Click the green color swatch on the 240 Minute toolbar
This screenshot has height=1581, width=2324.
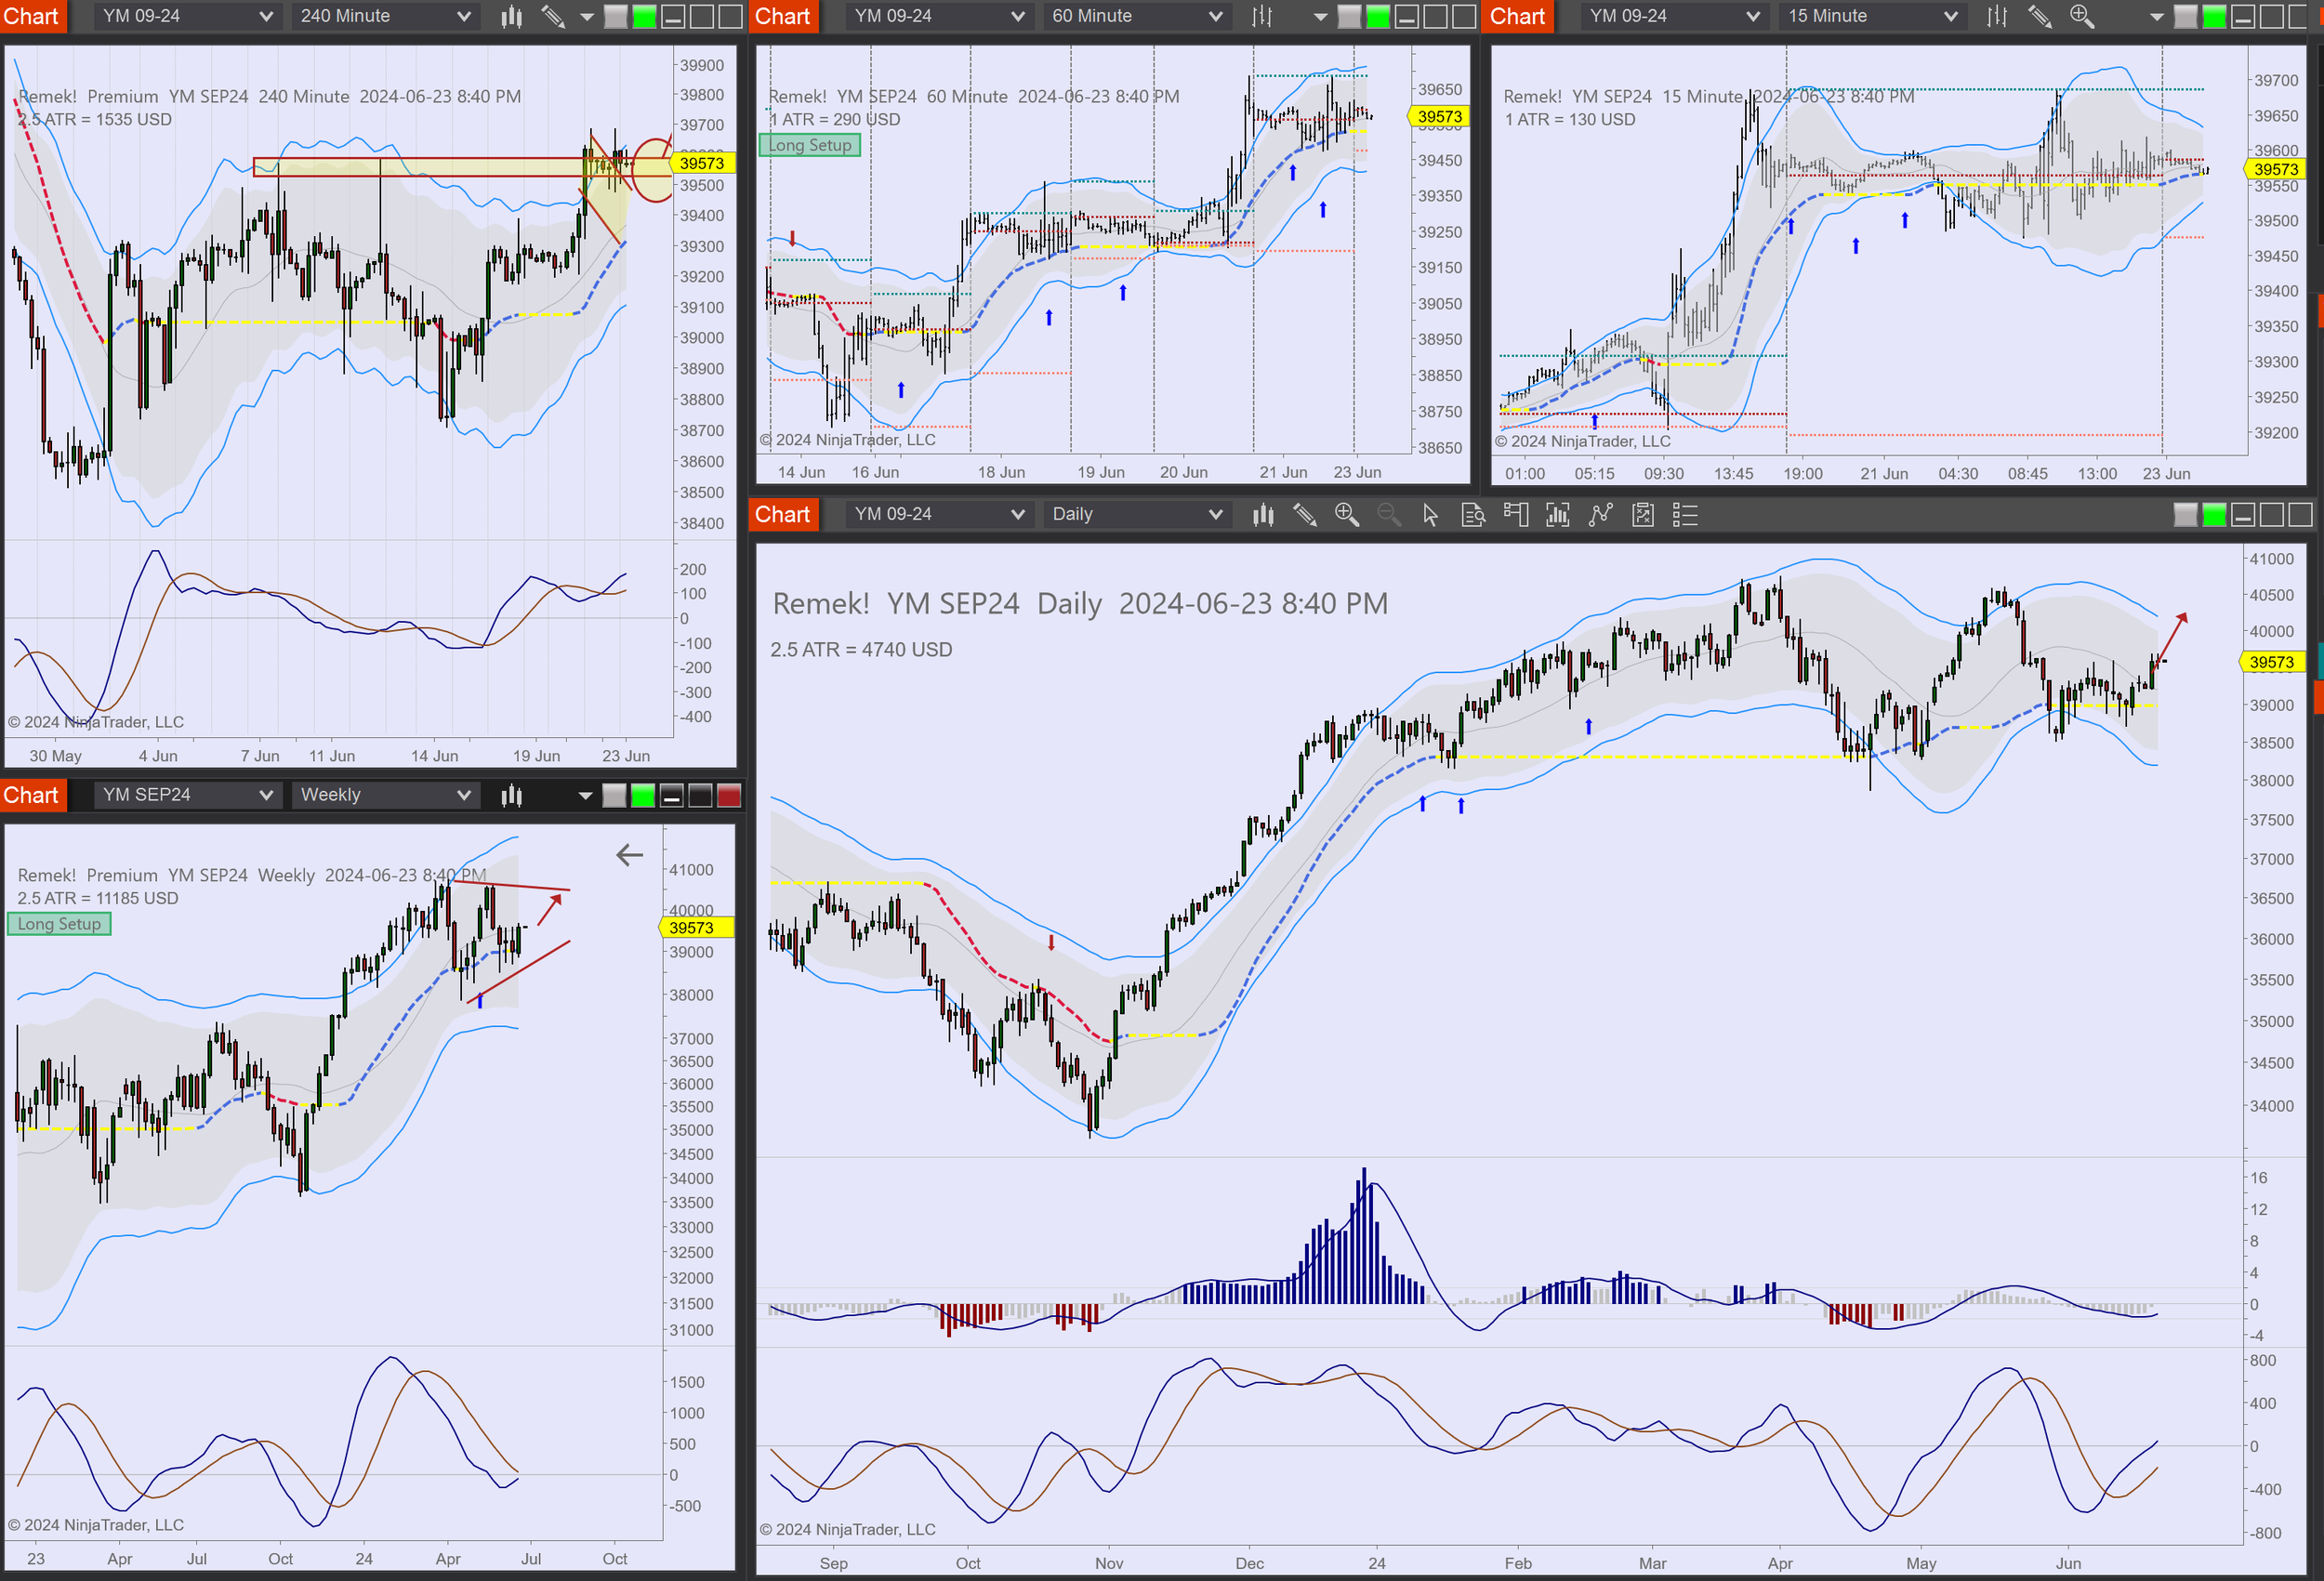[646, 17]
